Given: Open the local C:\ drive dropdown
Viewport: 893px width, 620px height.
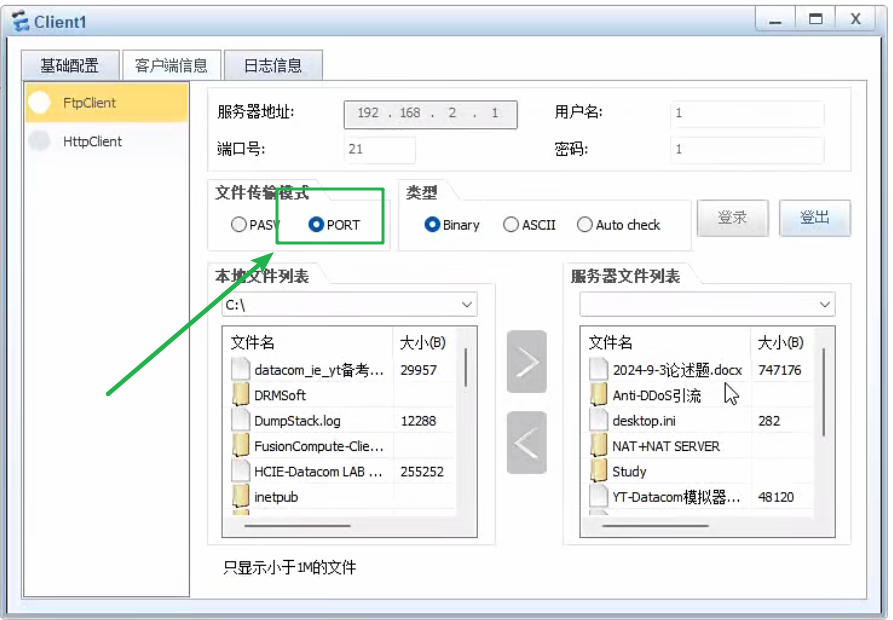Looking at the screenshot, I should point(349,305).
